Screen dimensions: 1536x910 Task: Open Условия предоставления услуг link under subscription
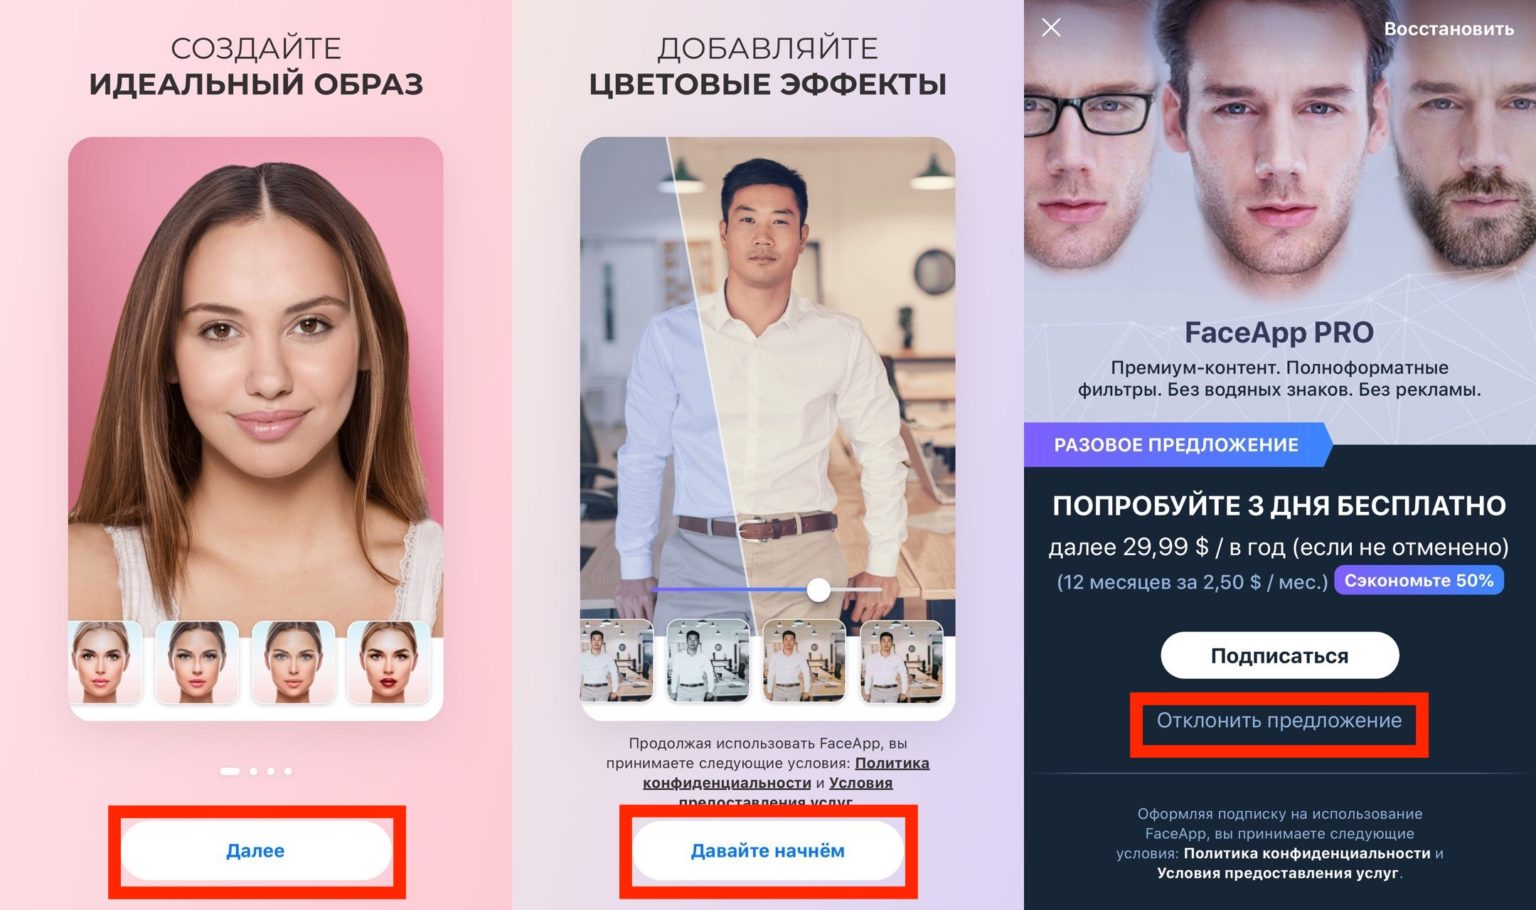[x=1278, y=873]
